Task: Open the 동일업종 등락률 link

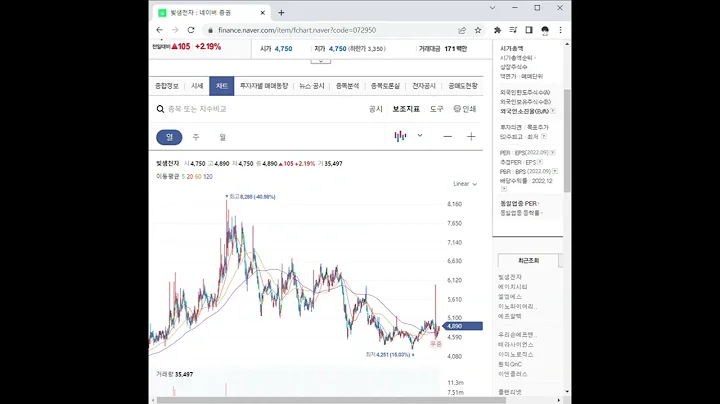Action: pyautogui.click(x=521, y=213)
